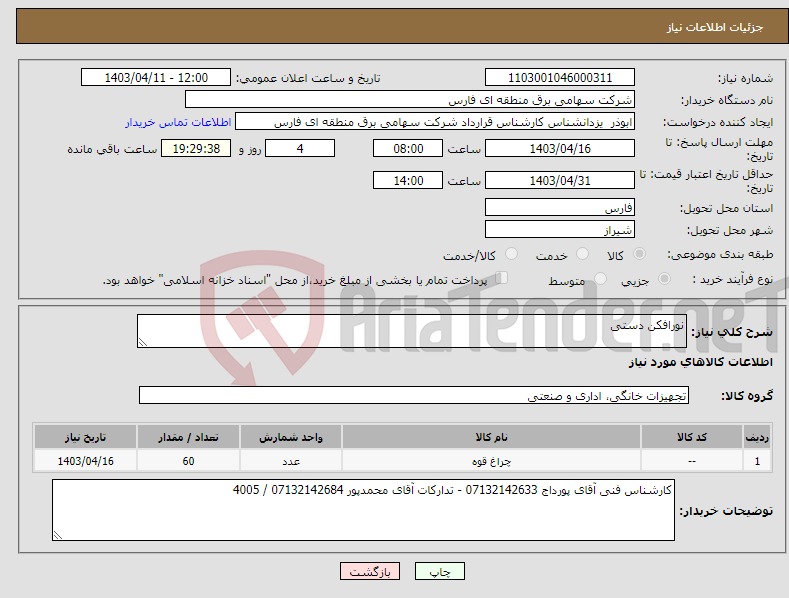Click the استان محل تحویل field فارس

coord(560,207)
